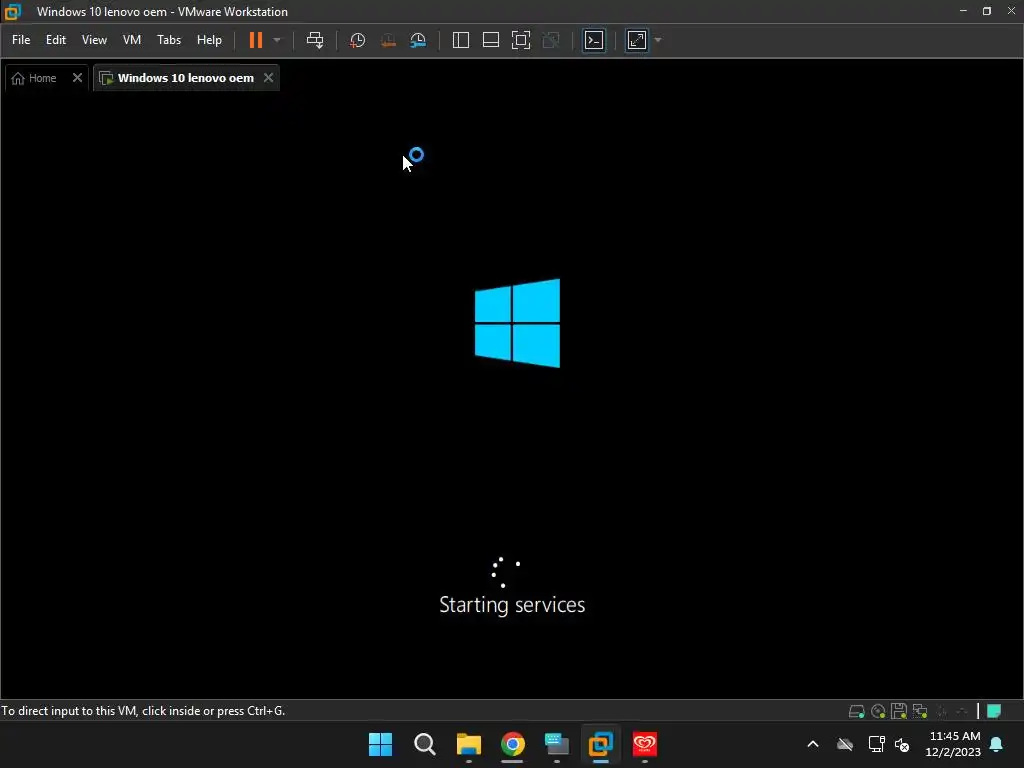1024x768 pixels.
Task: Open Google Chrome from the taskbar
Action: [513, 744]
